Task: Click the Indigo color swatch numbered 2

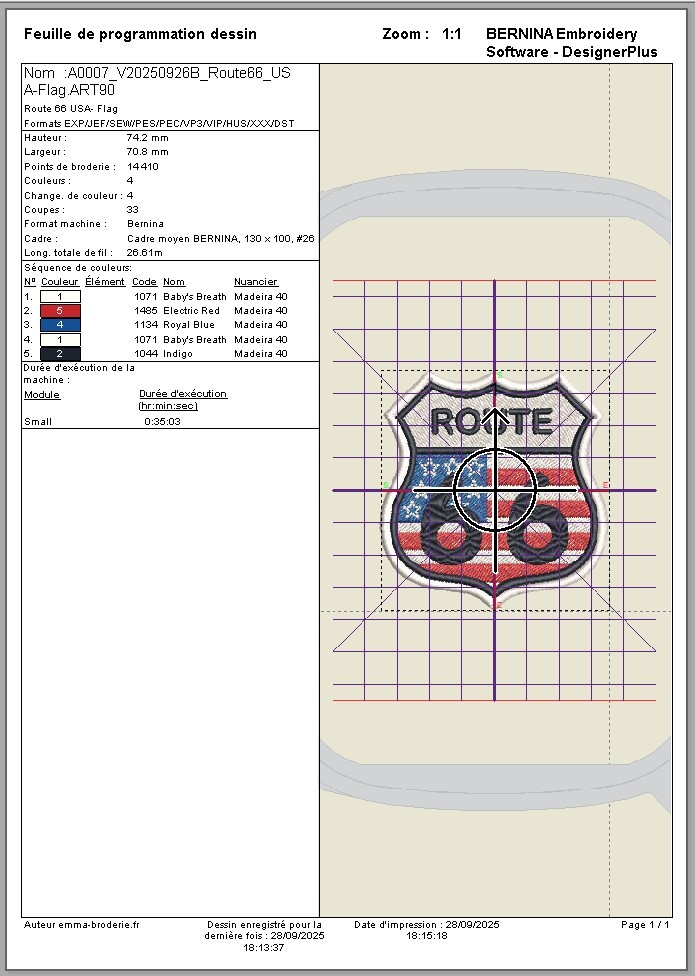Action: (60, 354)
